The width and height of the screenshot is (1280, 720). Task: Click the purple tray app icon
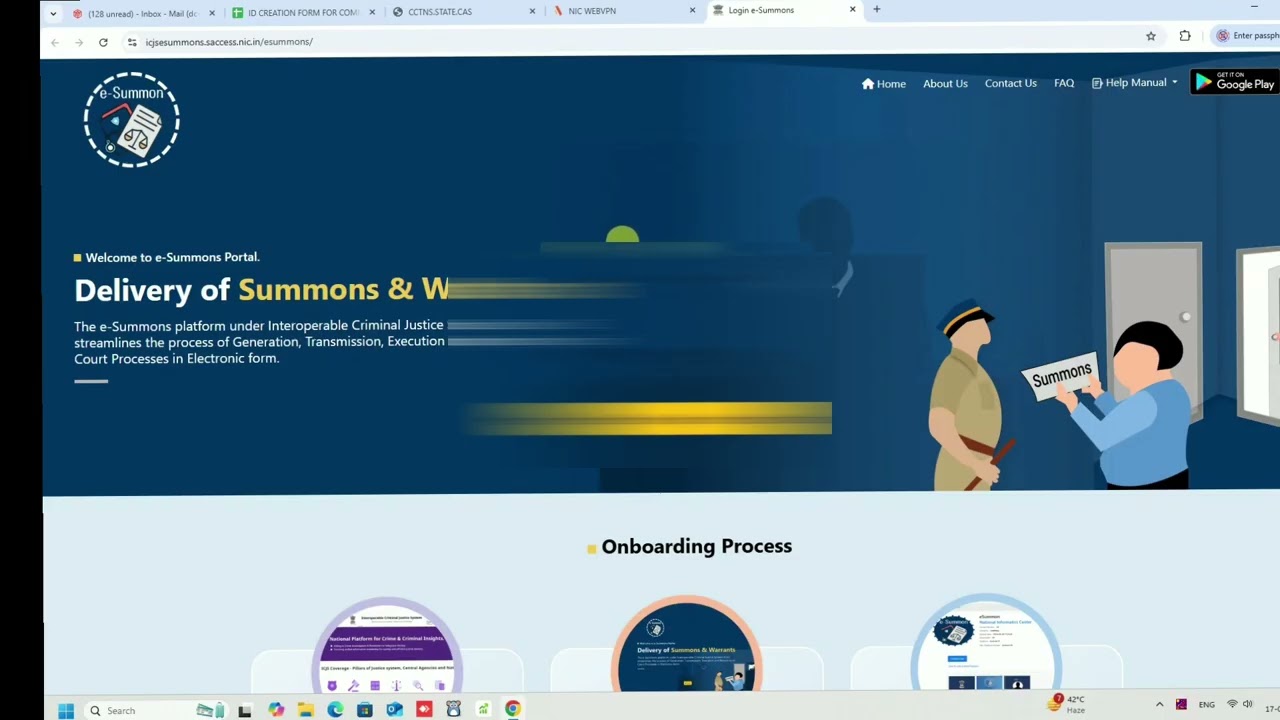1181,704
